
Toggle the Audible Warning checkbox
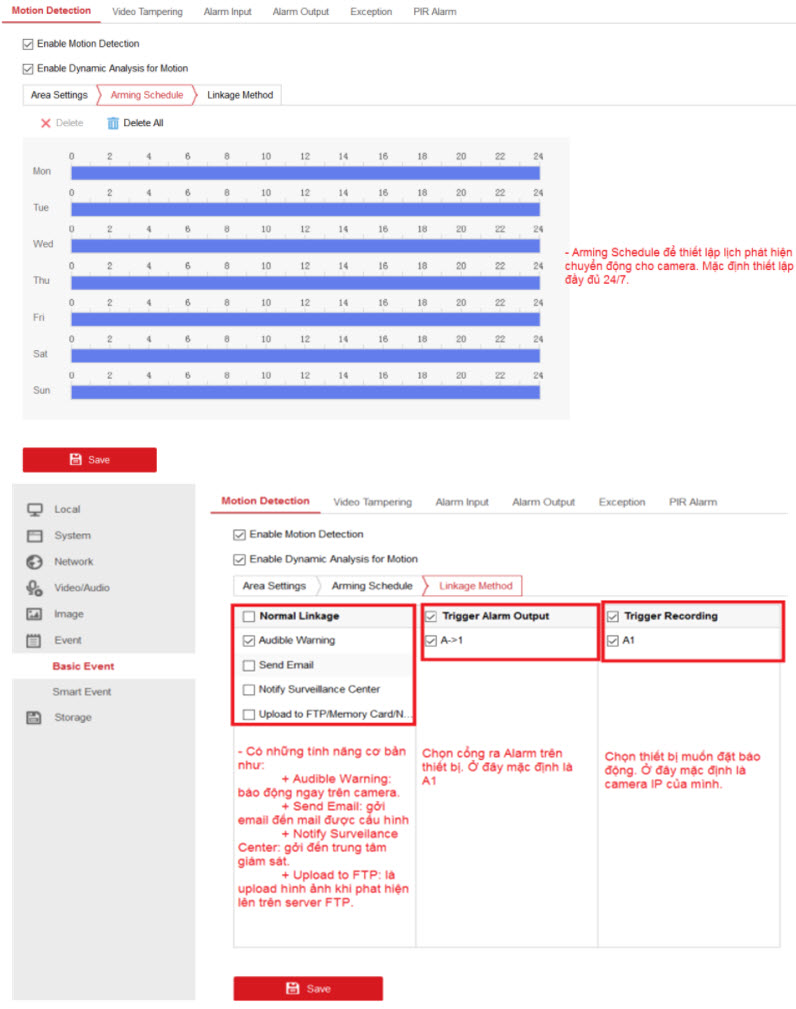249,641
